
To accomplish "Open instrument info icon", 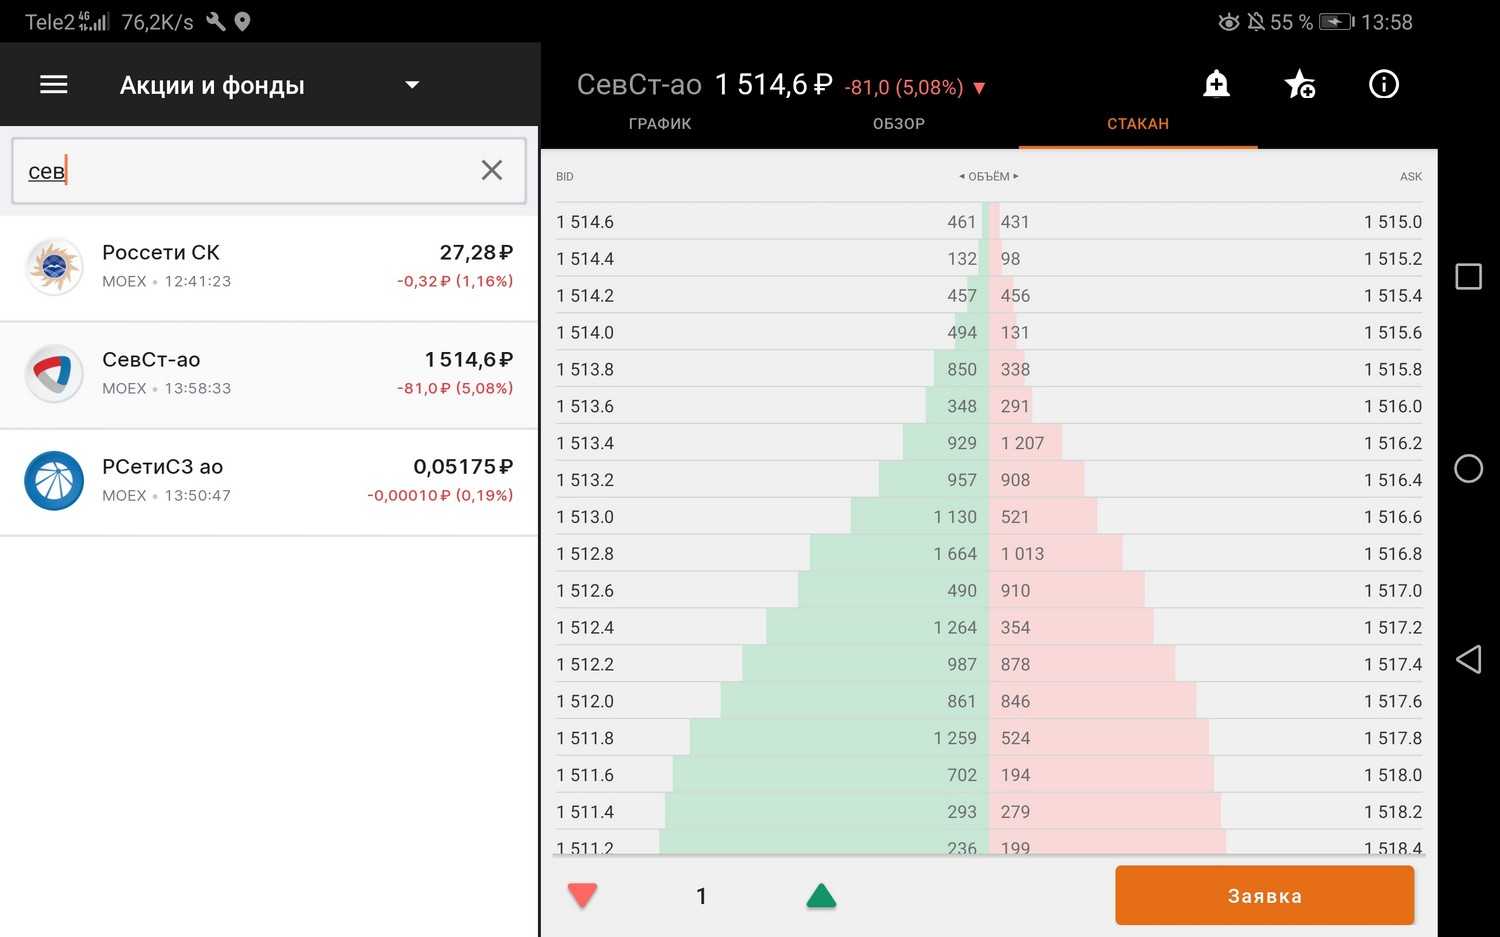I will coord(1383,84).
